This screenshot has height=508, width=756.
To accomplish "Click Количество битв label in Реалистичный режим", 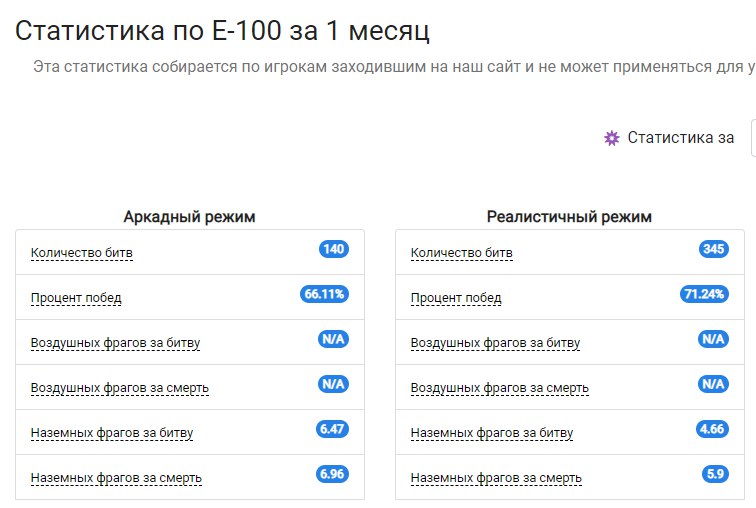I will click(x=461, y=253).
